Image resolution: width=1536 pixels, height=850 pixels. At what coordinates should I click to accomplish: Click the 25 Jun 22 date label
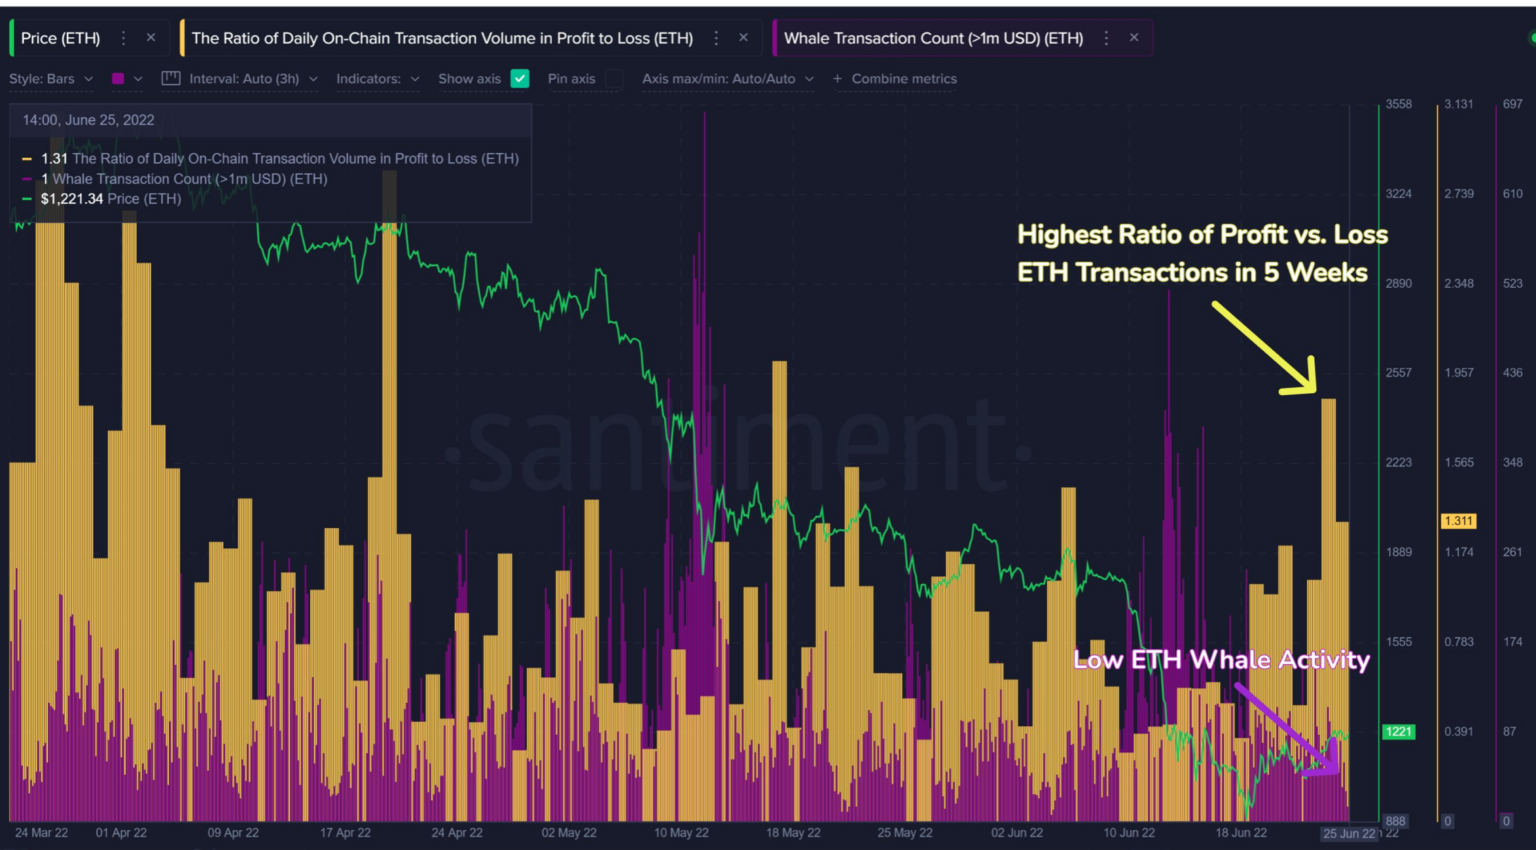[1346, 832]
